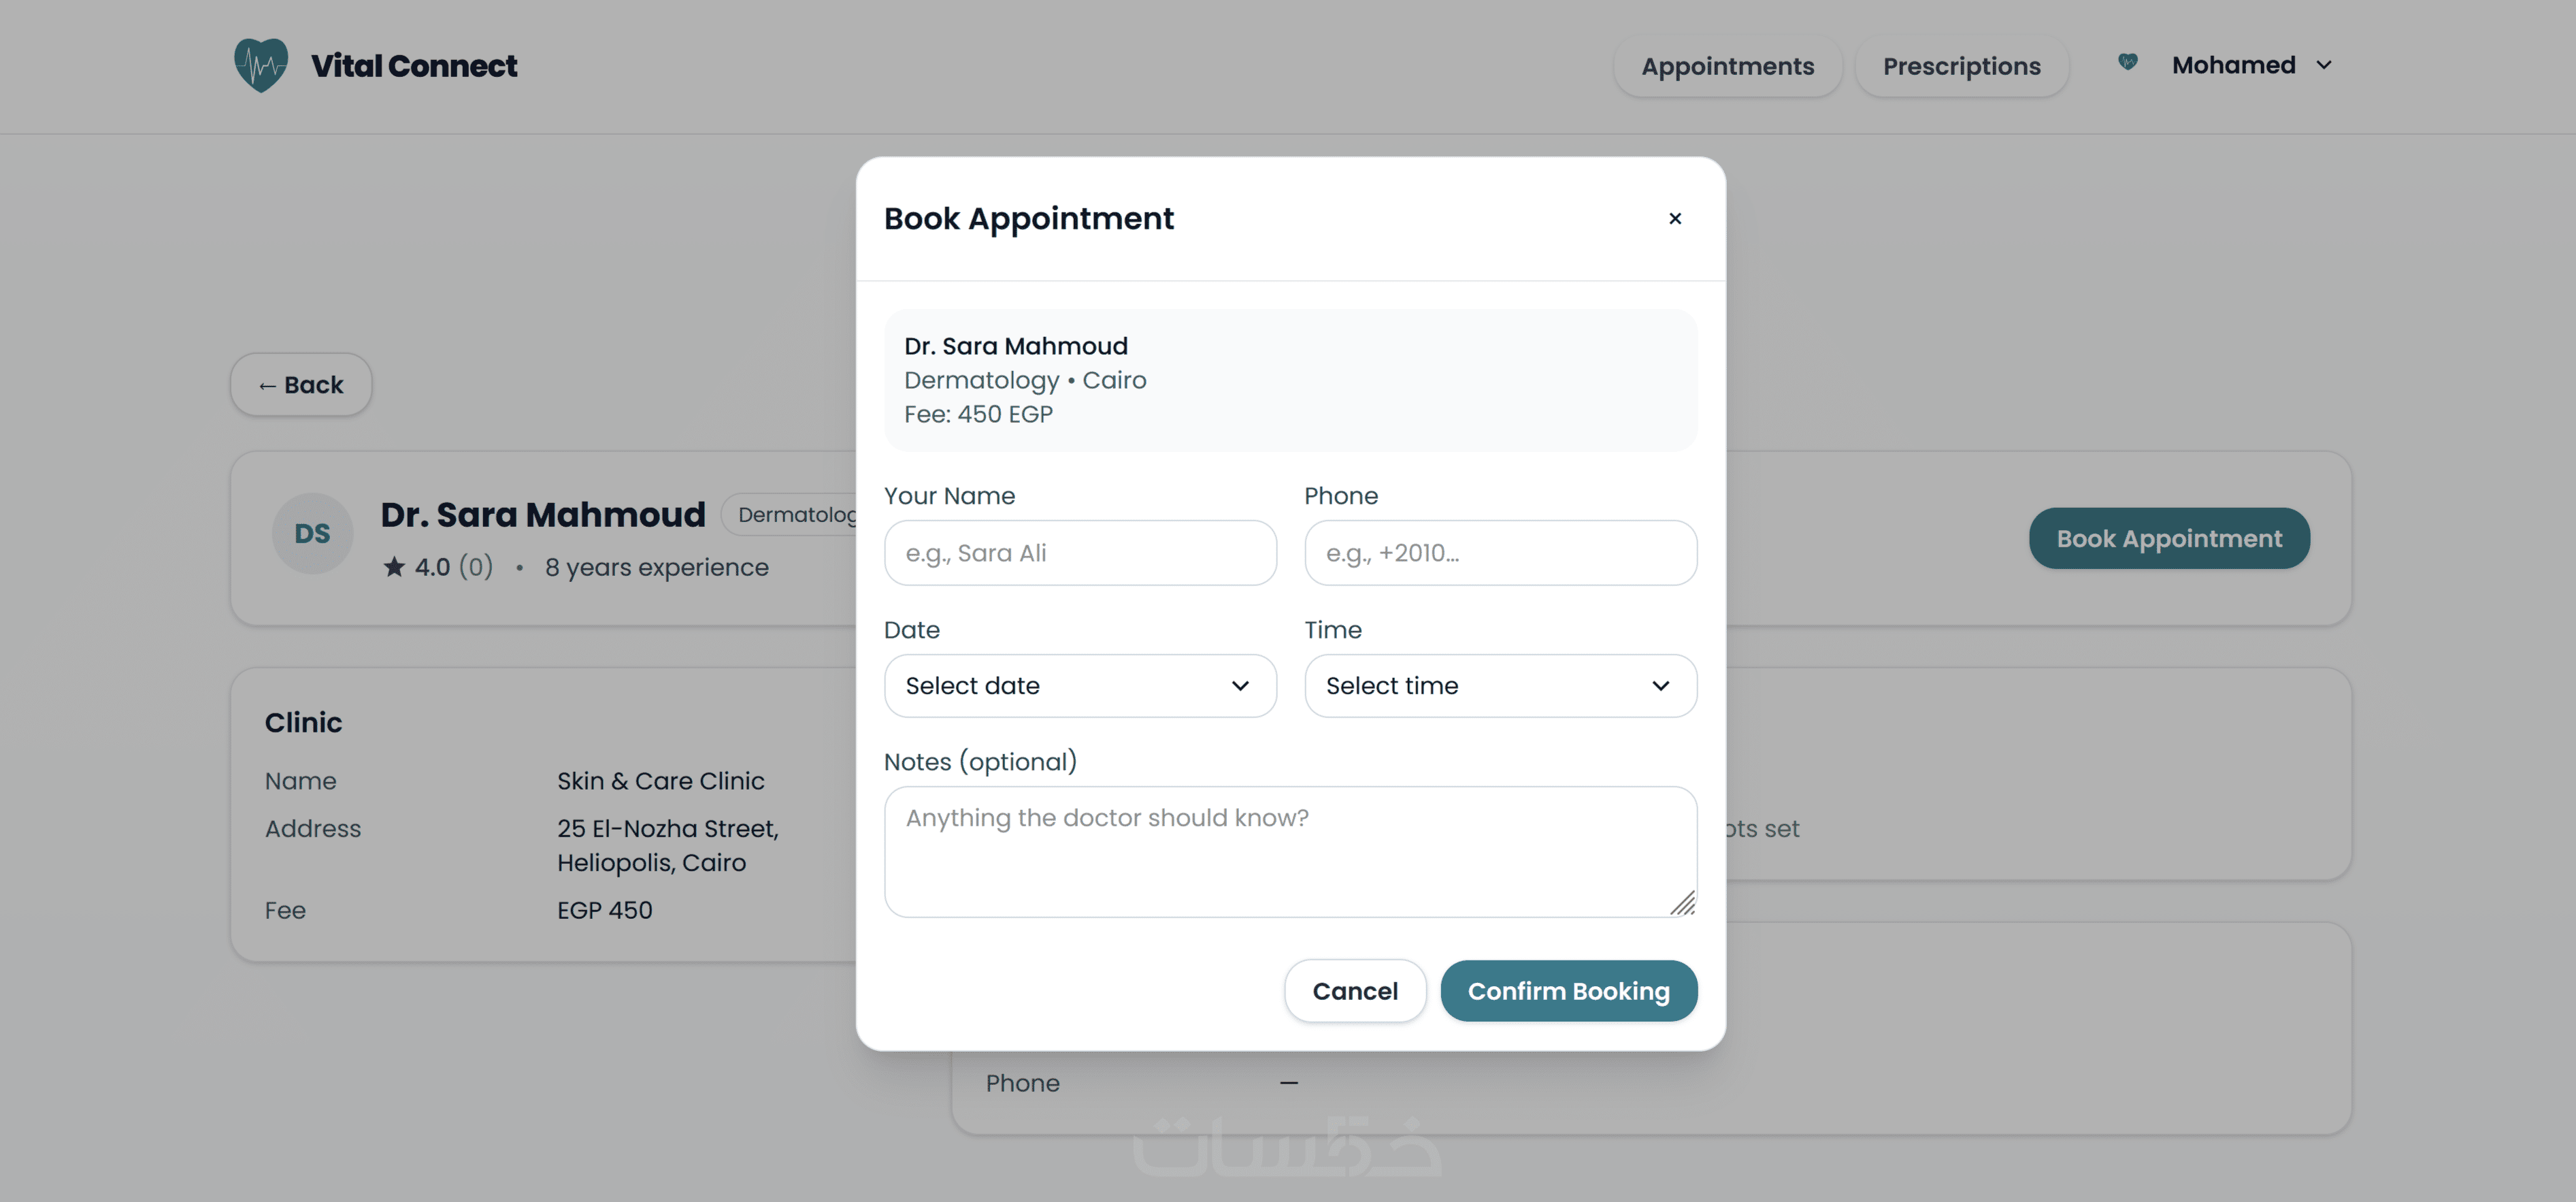Screen dimensions: 2576x1202
Task: Click the Vital Connect brand title
Action: (414, 66)
